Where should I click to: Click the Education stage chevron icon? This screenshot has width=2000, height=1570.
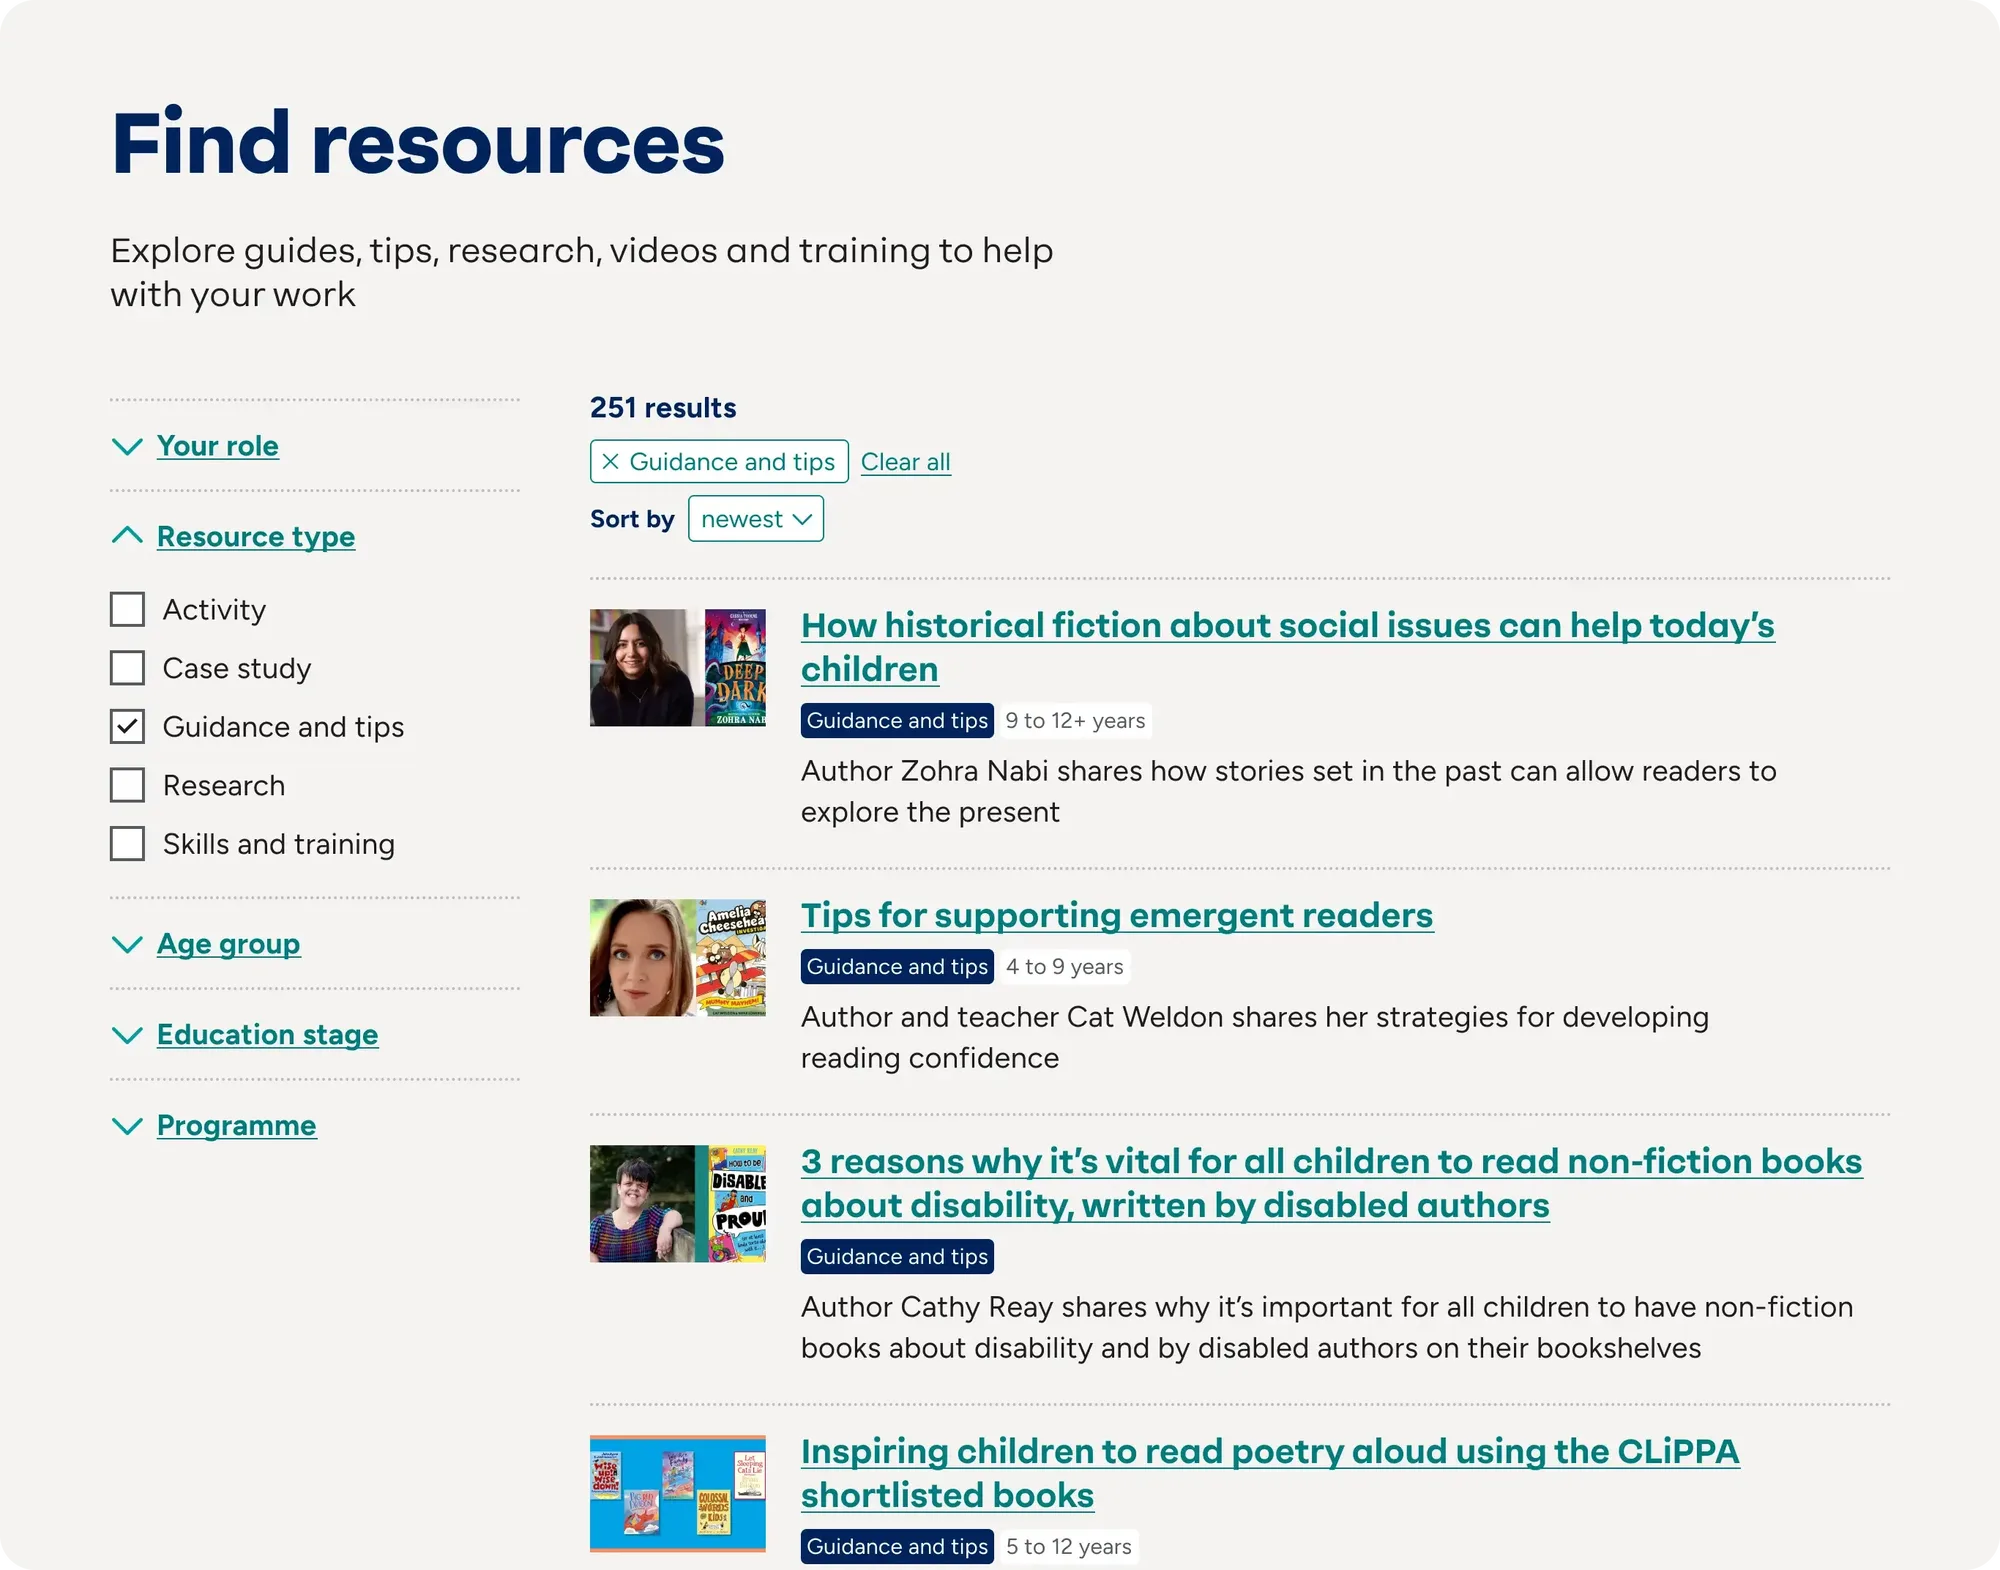point(127,1036)
